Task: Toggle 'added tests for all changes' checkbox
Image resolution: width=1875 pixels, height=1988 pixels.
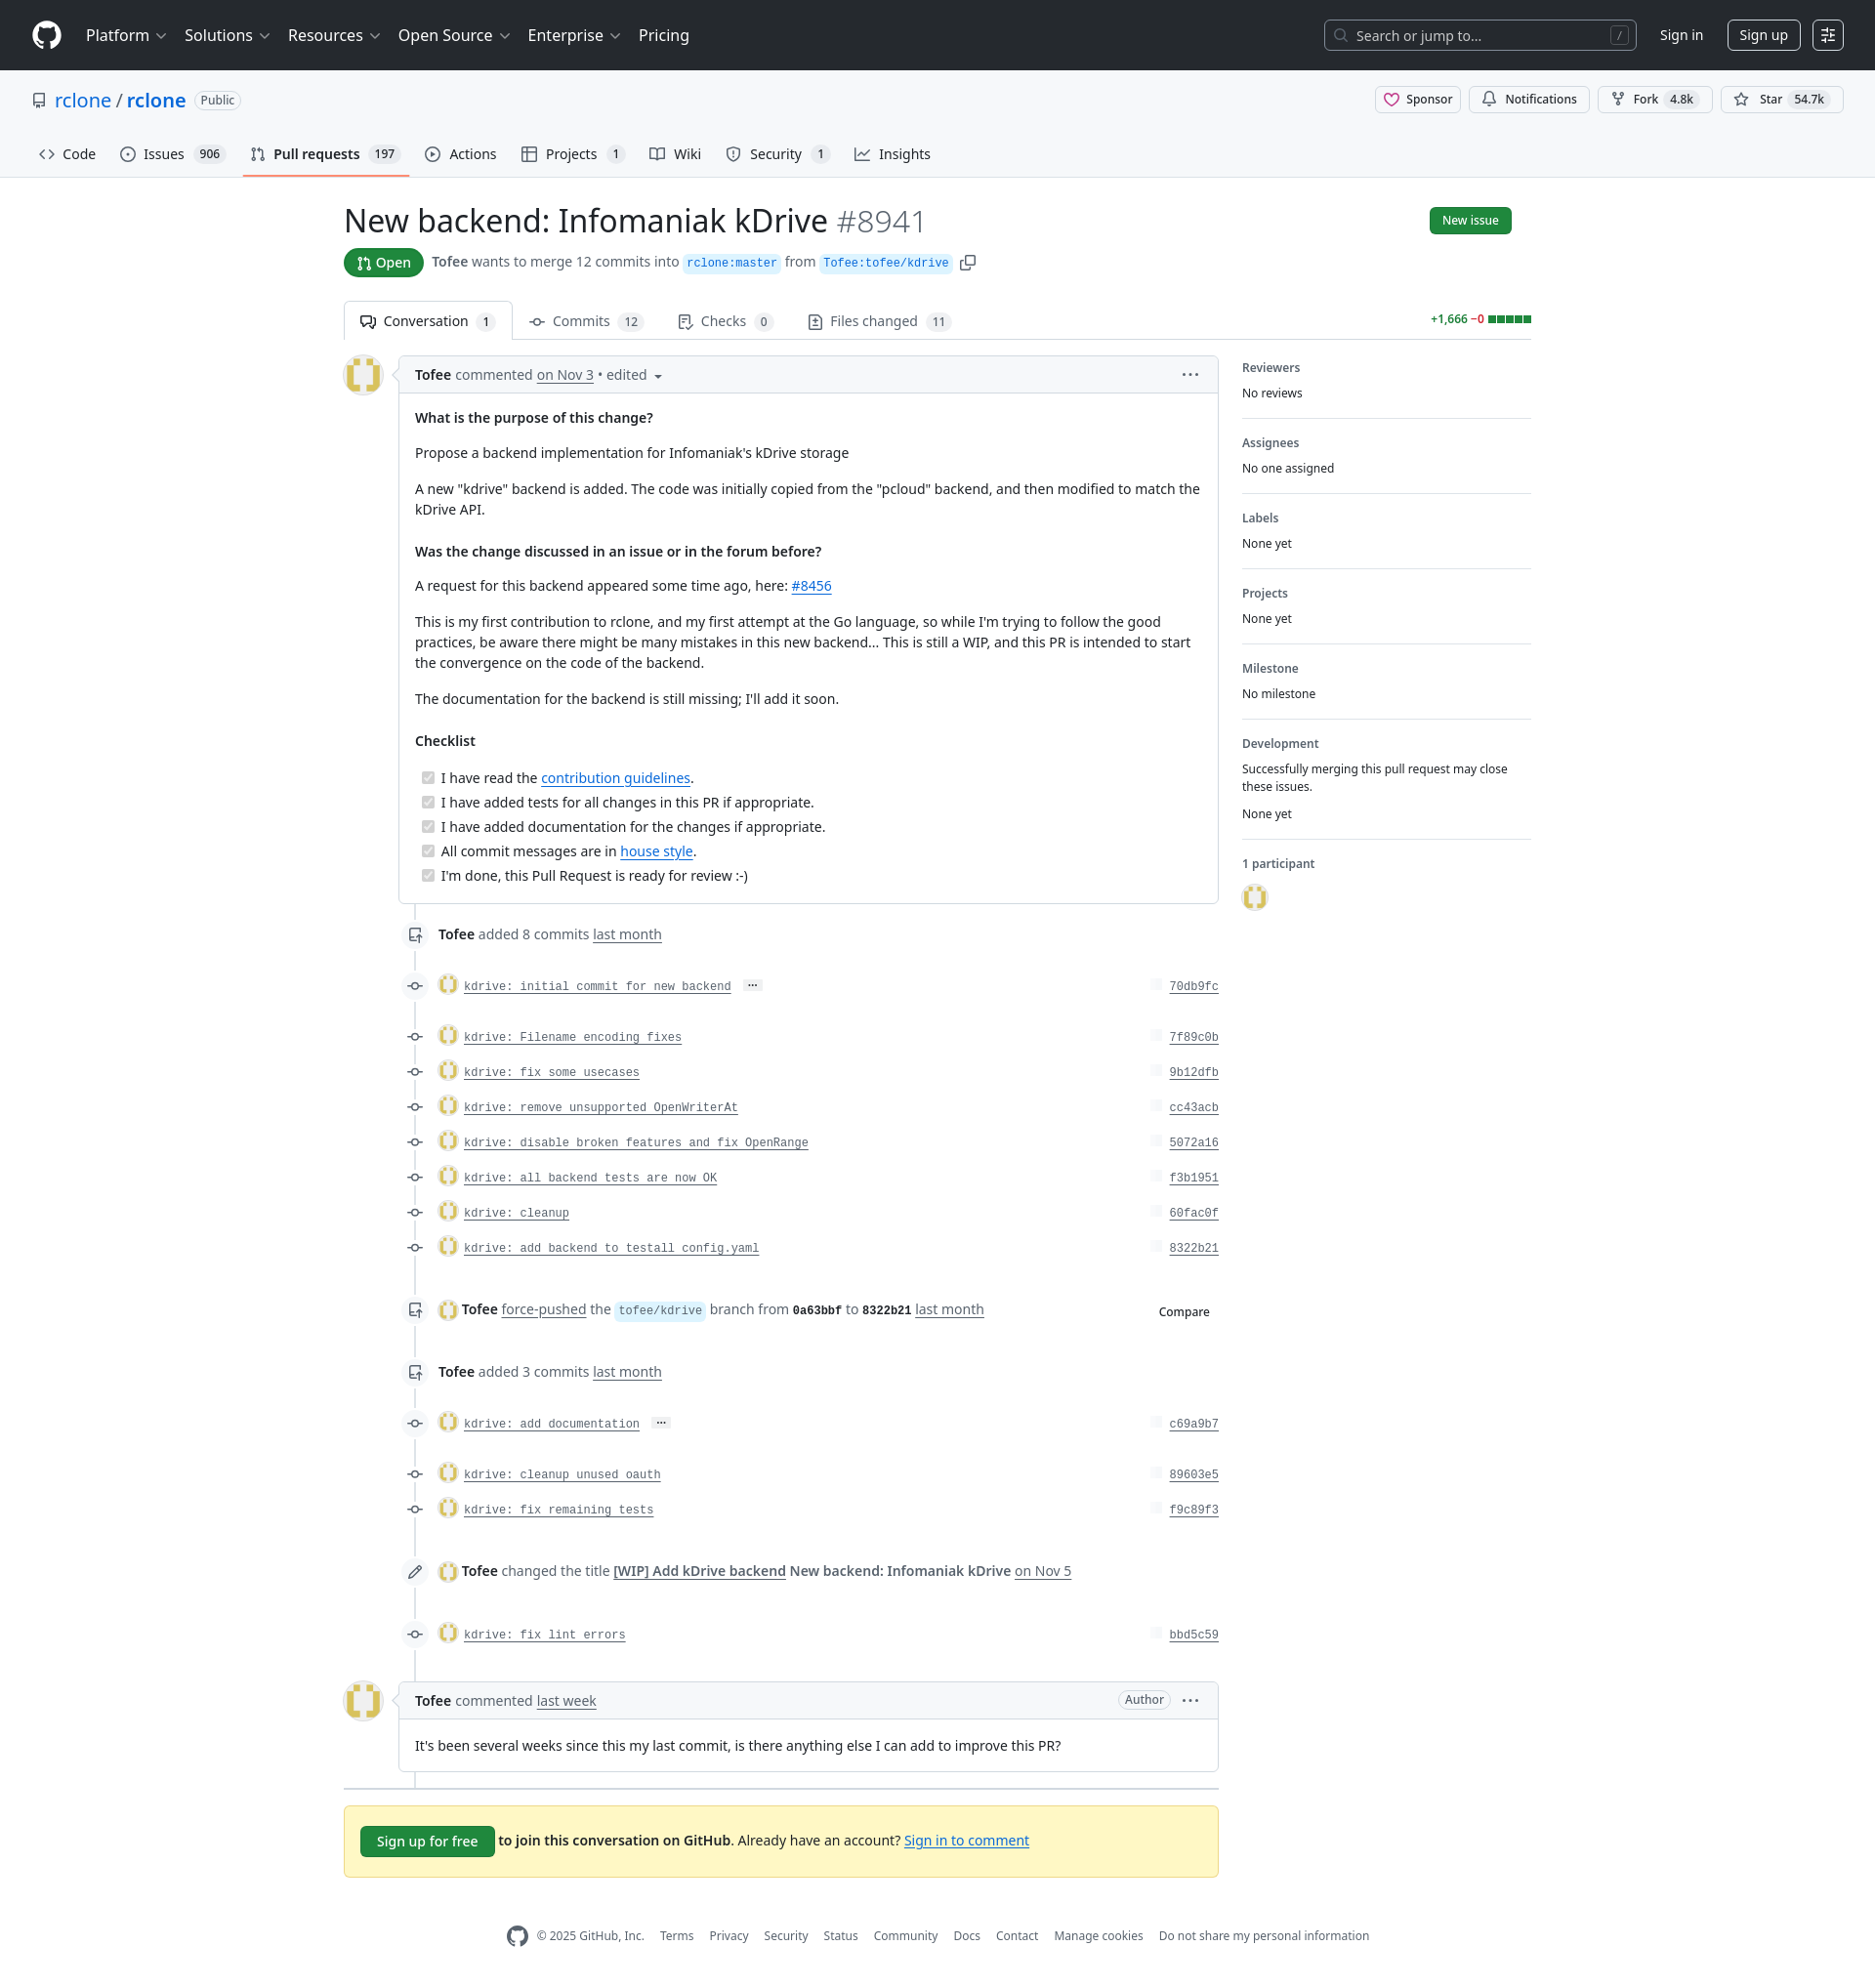Action: [428, 803]
